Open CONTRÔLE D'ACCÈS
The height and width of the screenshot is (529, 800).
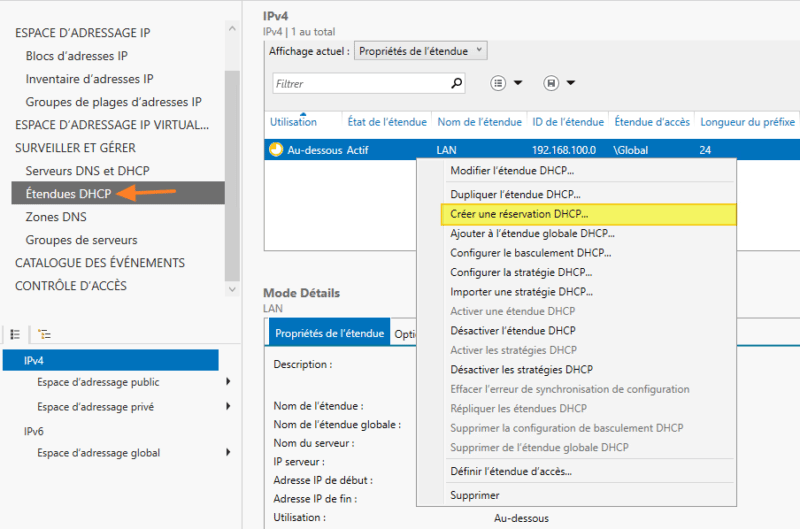click(71, 286)
